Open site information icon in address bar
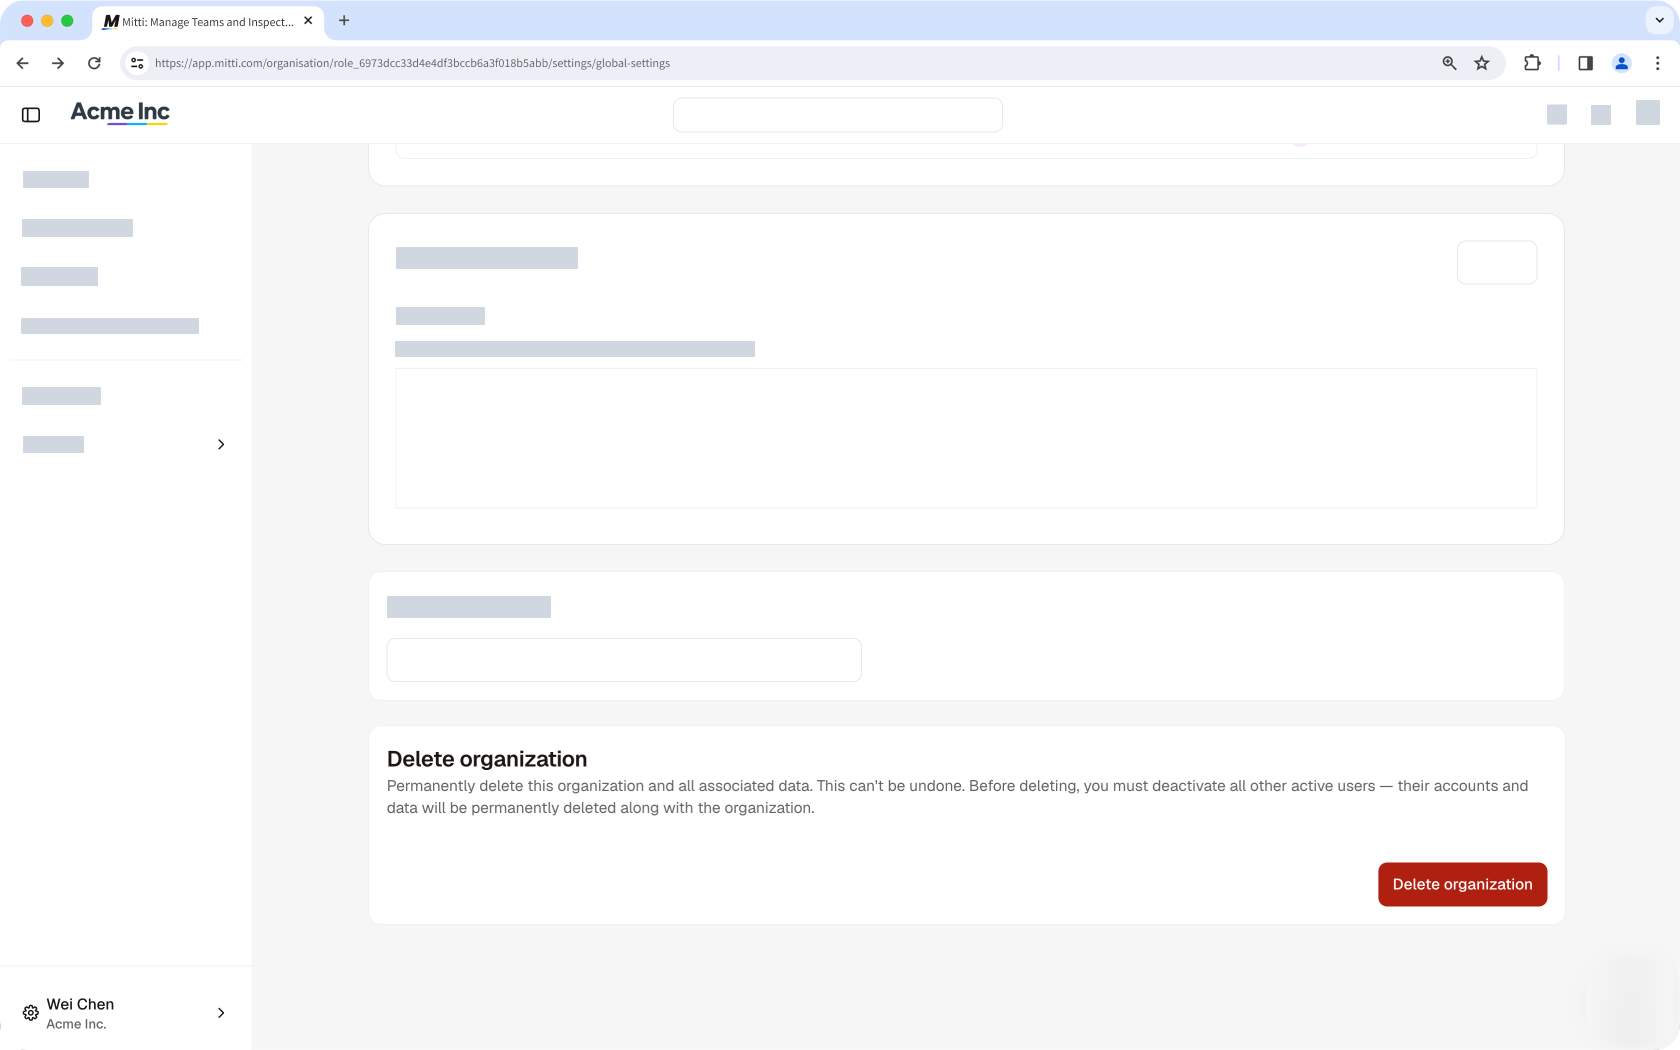The image size is (1680, 1050). click(x=137, y=63)
